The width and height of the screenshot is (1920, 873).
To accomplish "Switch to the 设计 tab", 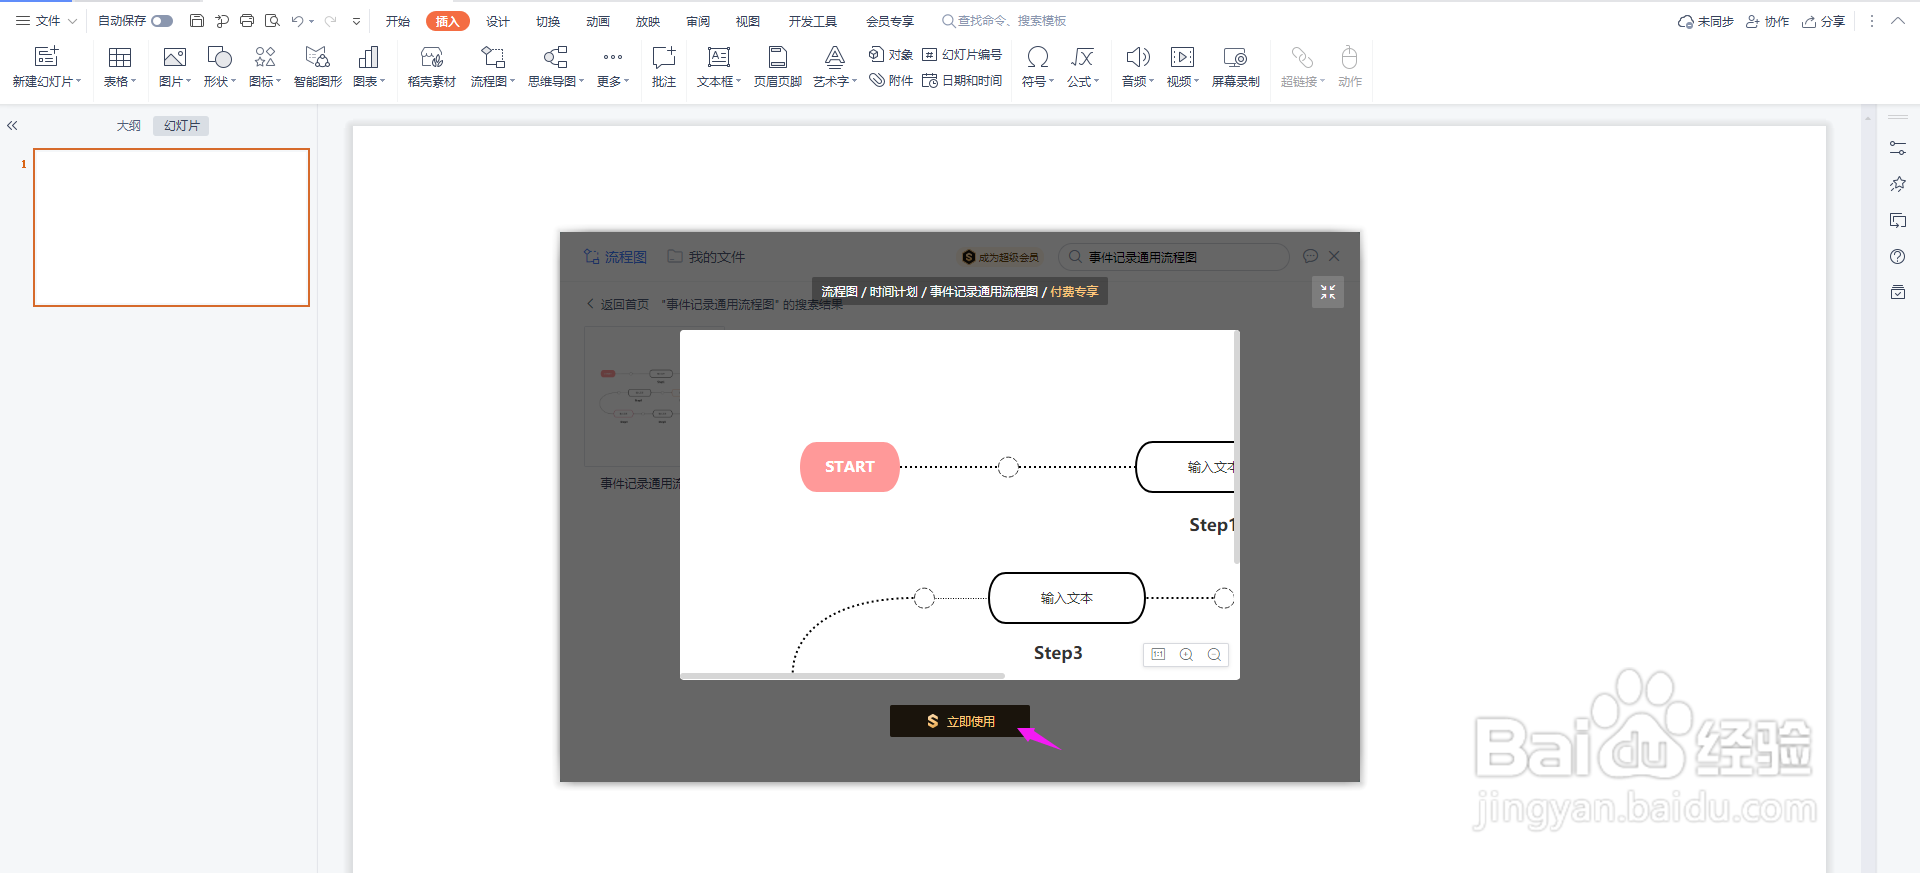I will click(498, 21).
